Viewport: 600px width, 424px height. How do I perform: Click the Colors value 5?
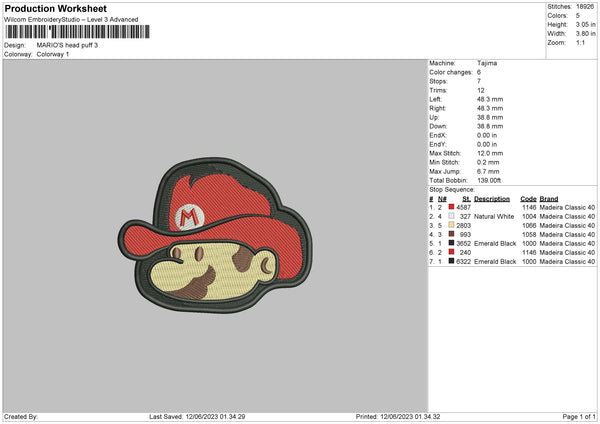click(x=578, y=16)
